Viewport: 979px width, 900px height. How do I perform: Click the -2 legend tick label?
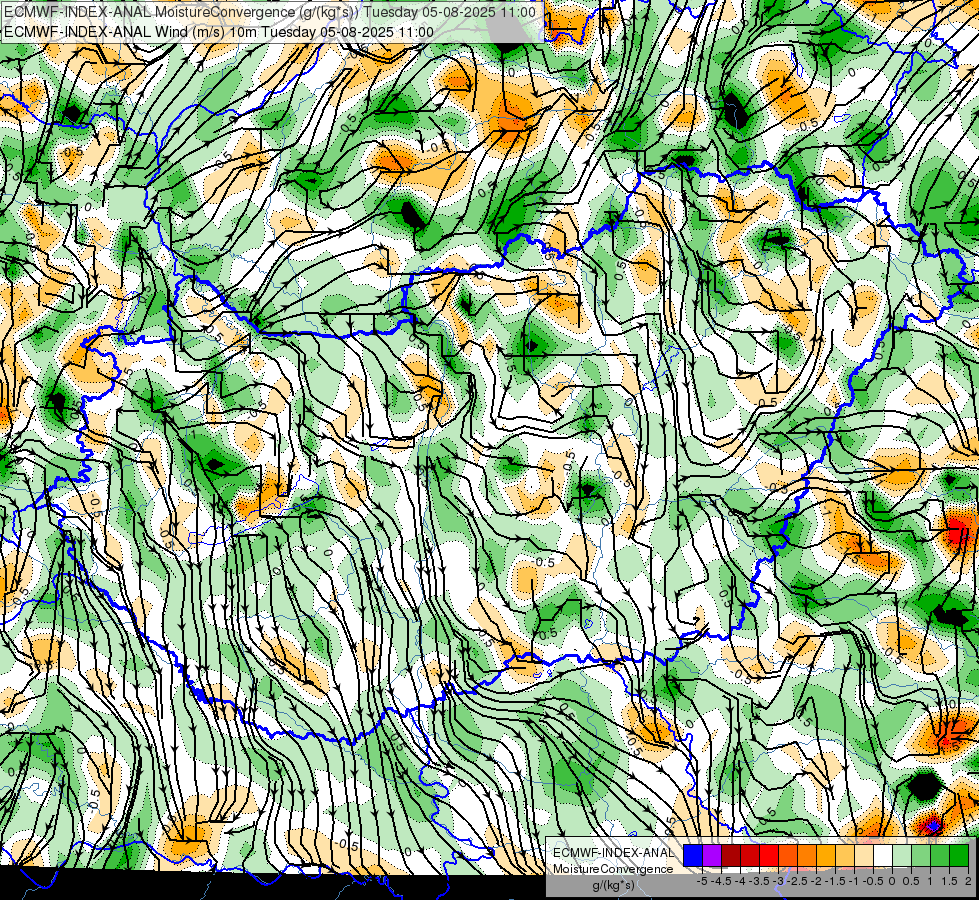[816, 881]
